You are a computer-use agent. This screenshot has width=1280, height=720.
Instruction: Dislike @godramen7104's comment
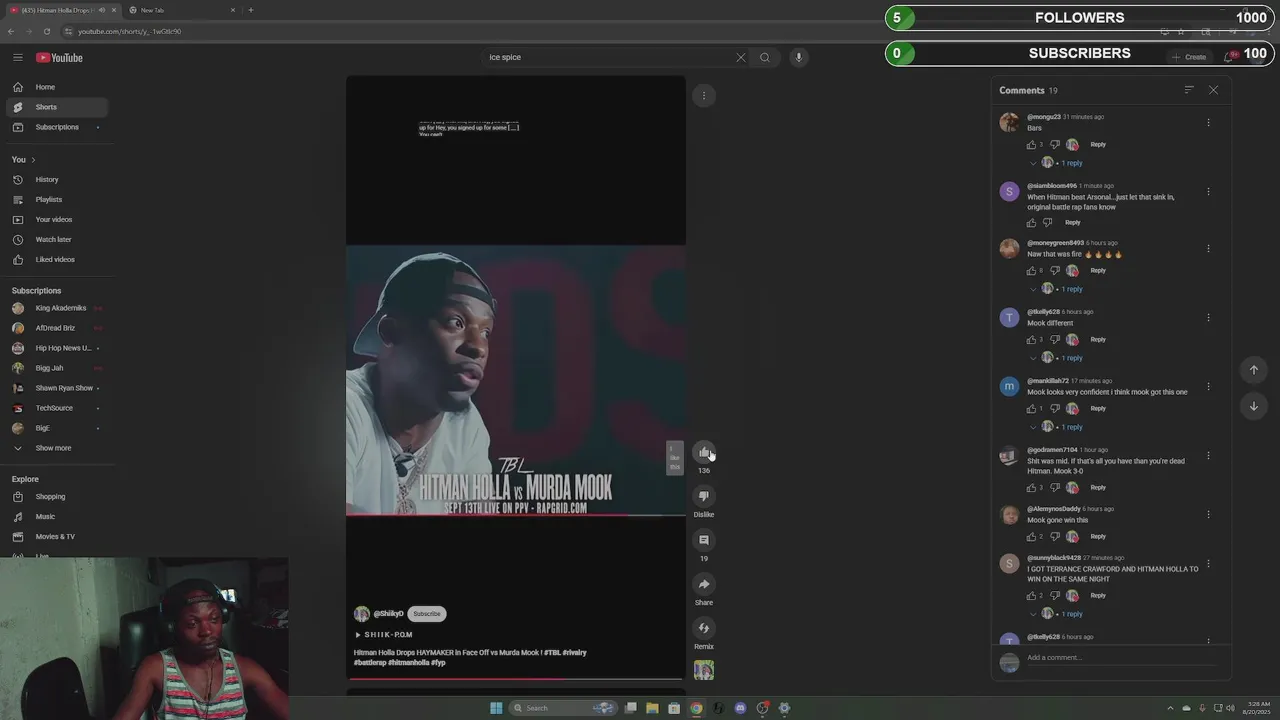tap(1054, 488)
